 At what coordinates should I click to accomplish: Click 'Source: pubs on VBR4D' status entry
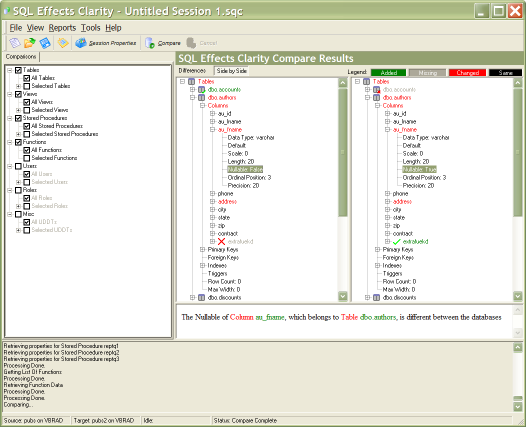pyautogui.click(x=33, y=421)
